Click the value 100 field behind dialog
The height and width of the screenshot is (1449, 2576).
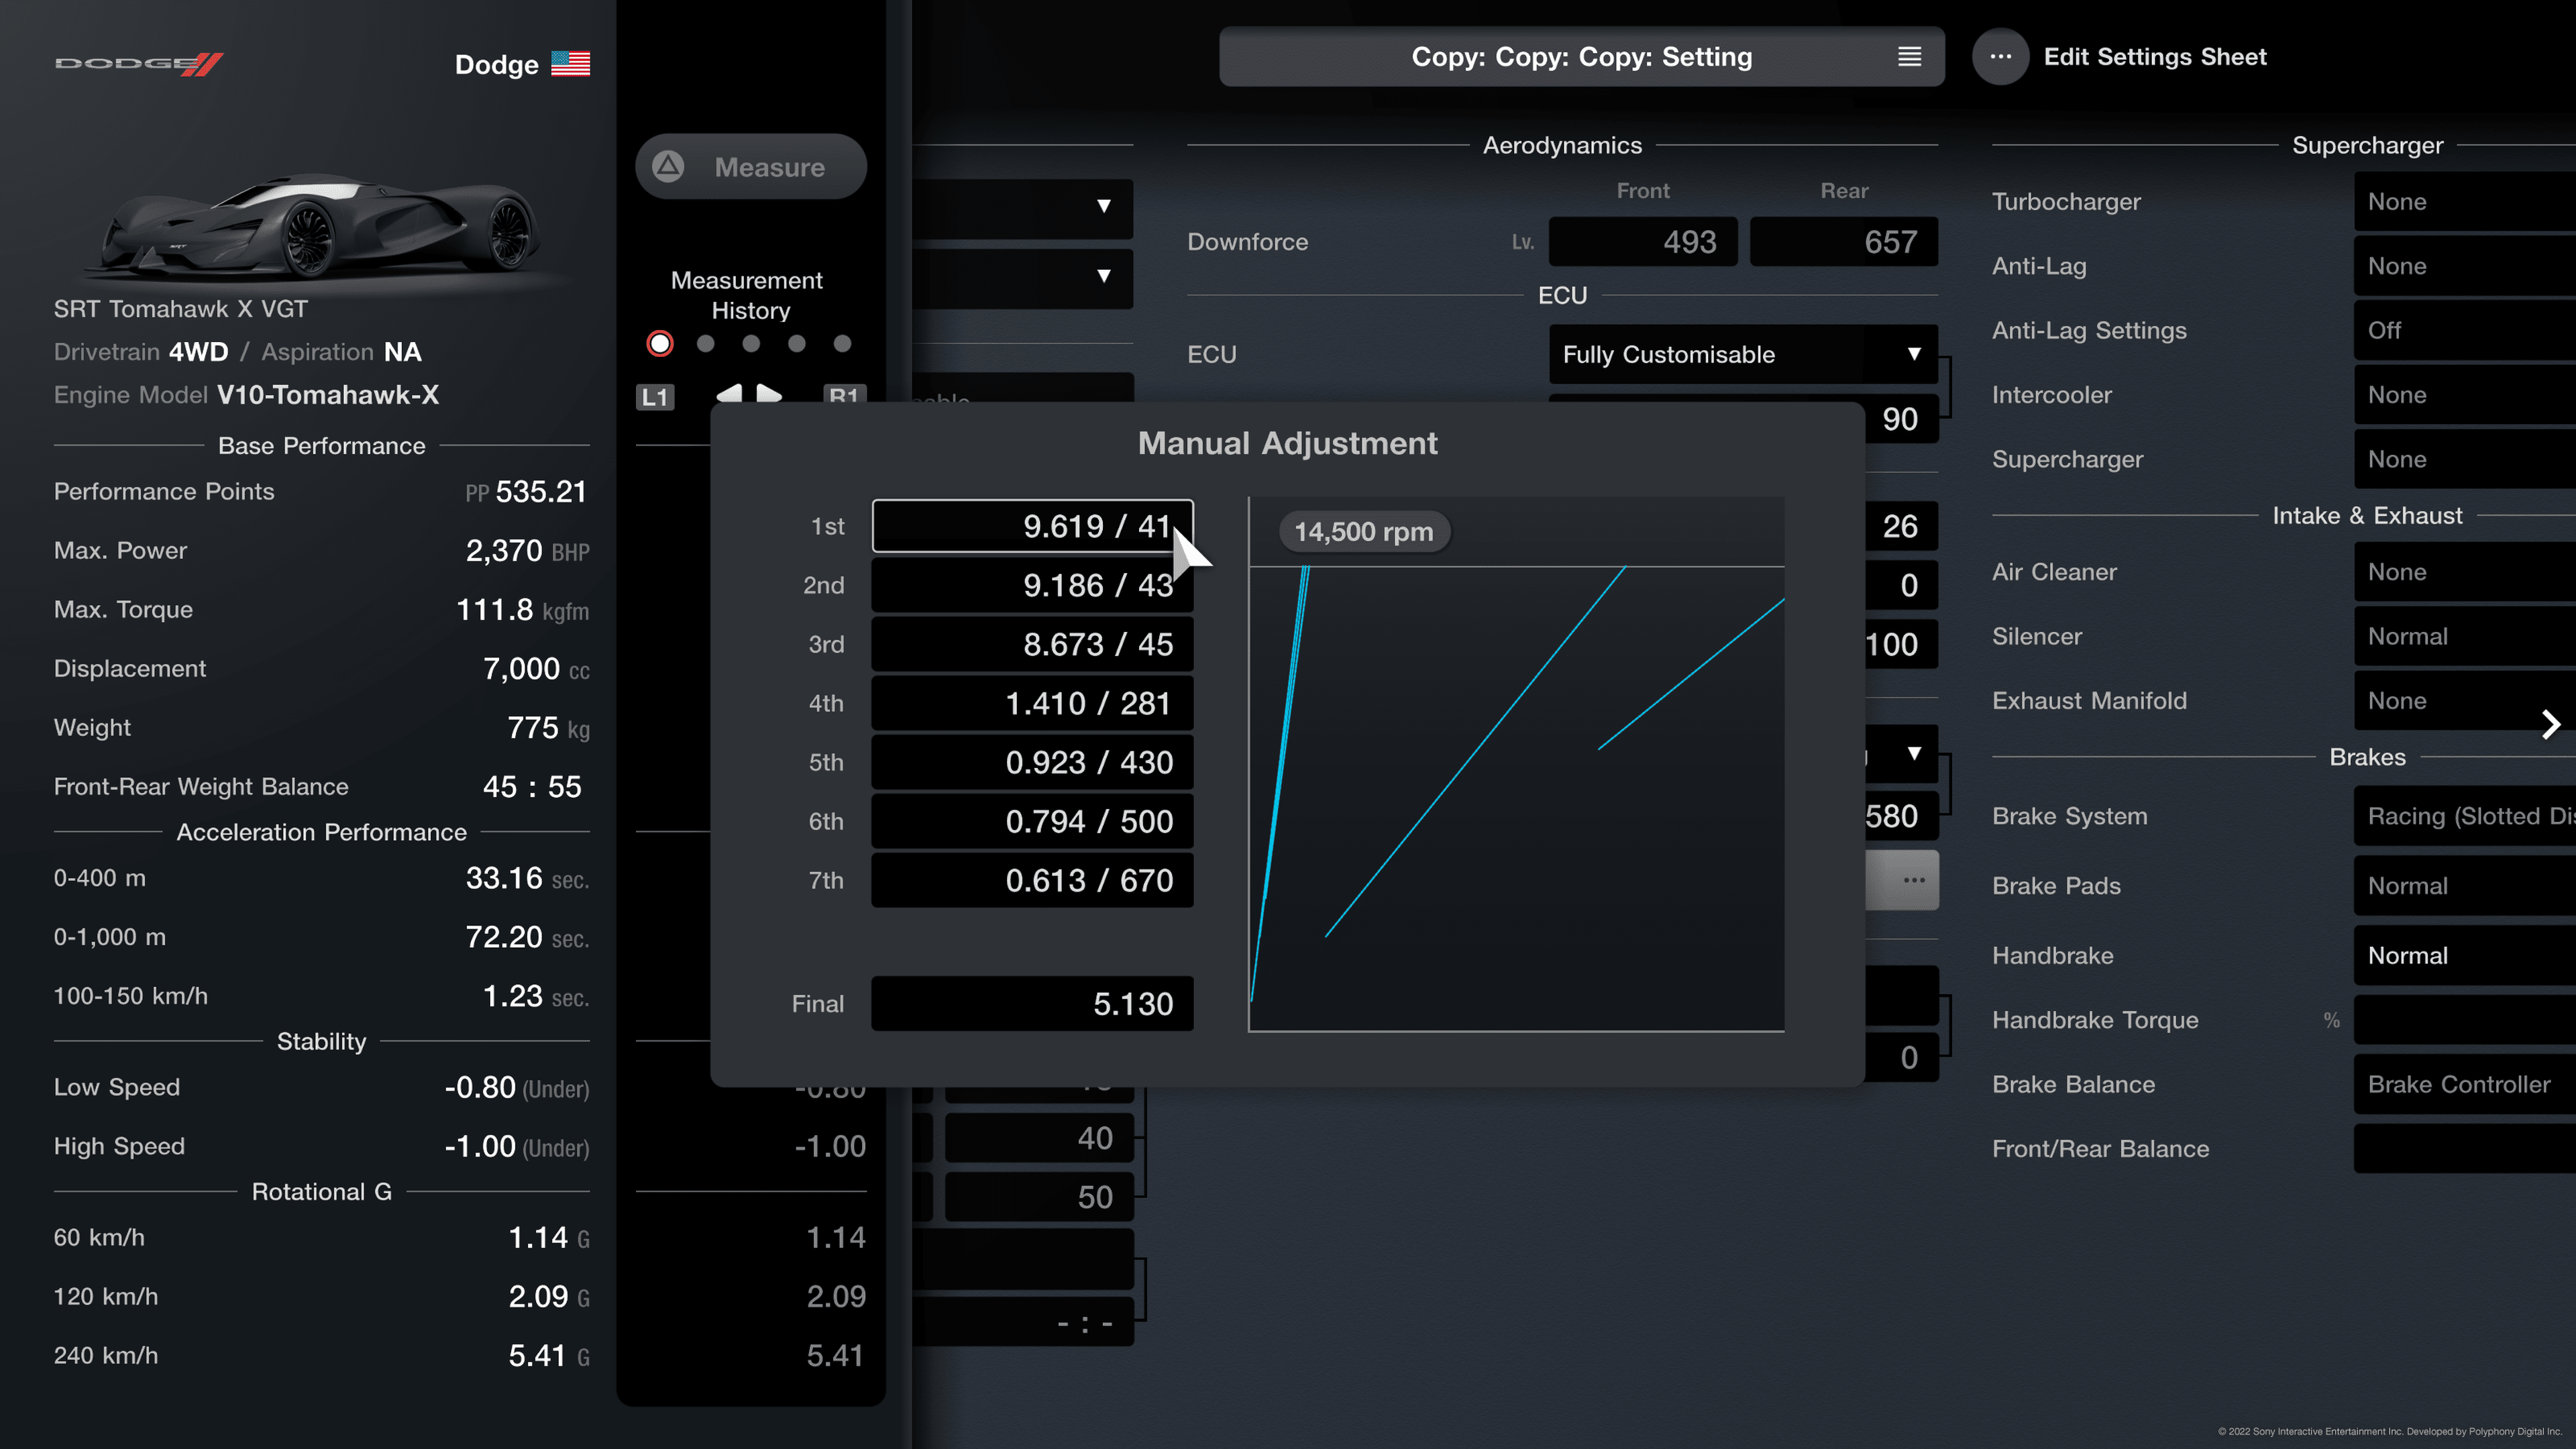click(1901, 644)
